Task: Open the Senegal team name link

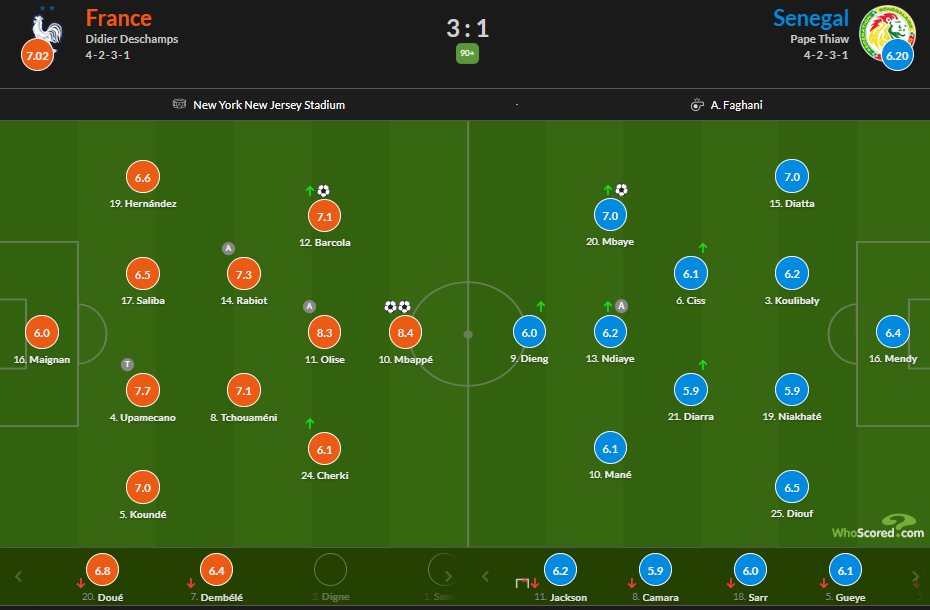Action: (x=811, y=18)
